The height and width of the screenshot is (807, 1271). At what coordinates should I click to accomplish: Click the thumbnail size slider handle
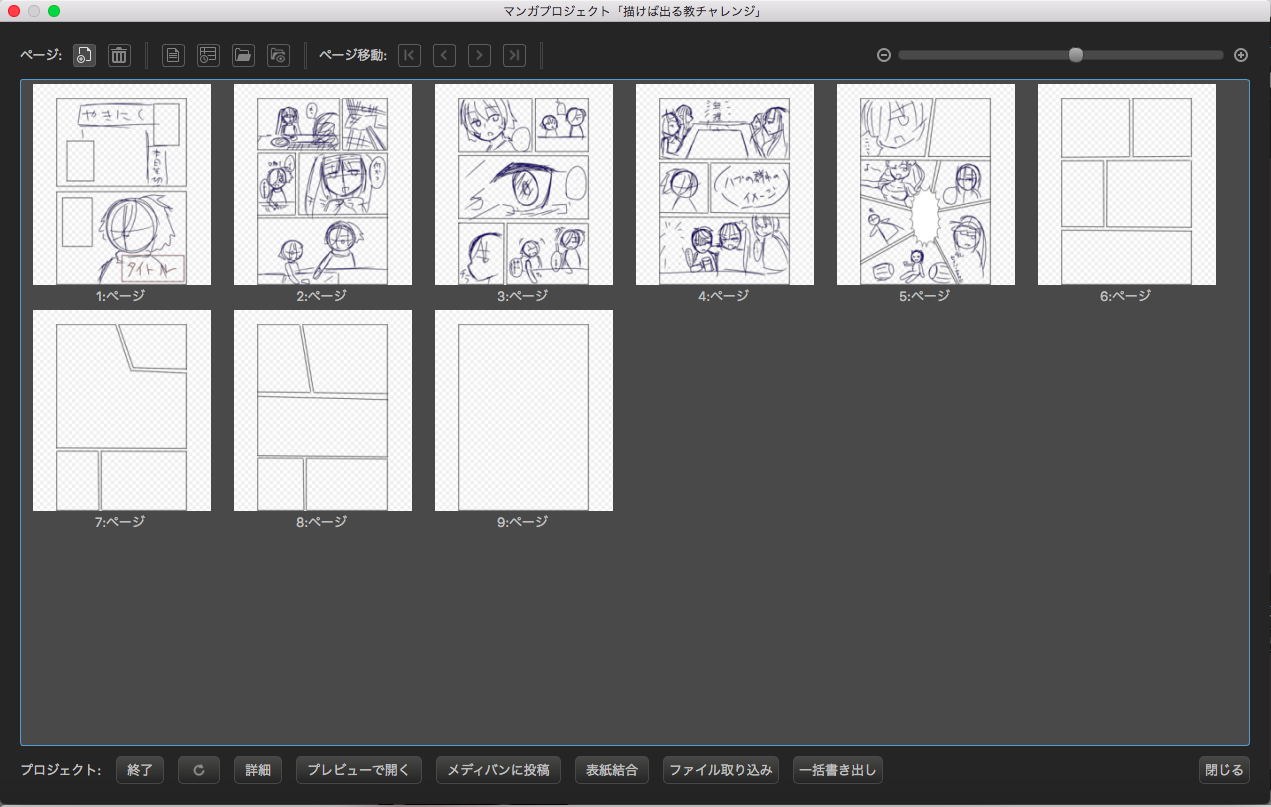pos(1076,56)
